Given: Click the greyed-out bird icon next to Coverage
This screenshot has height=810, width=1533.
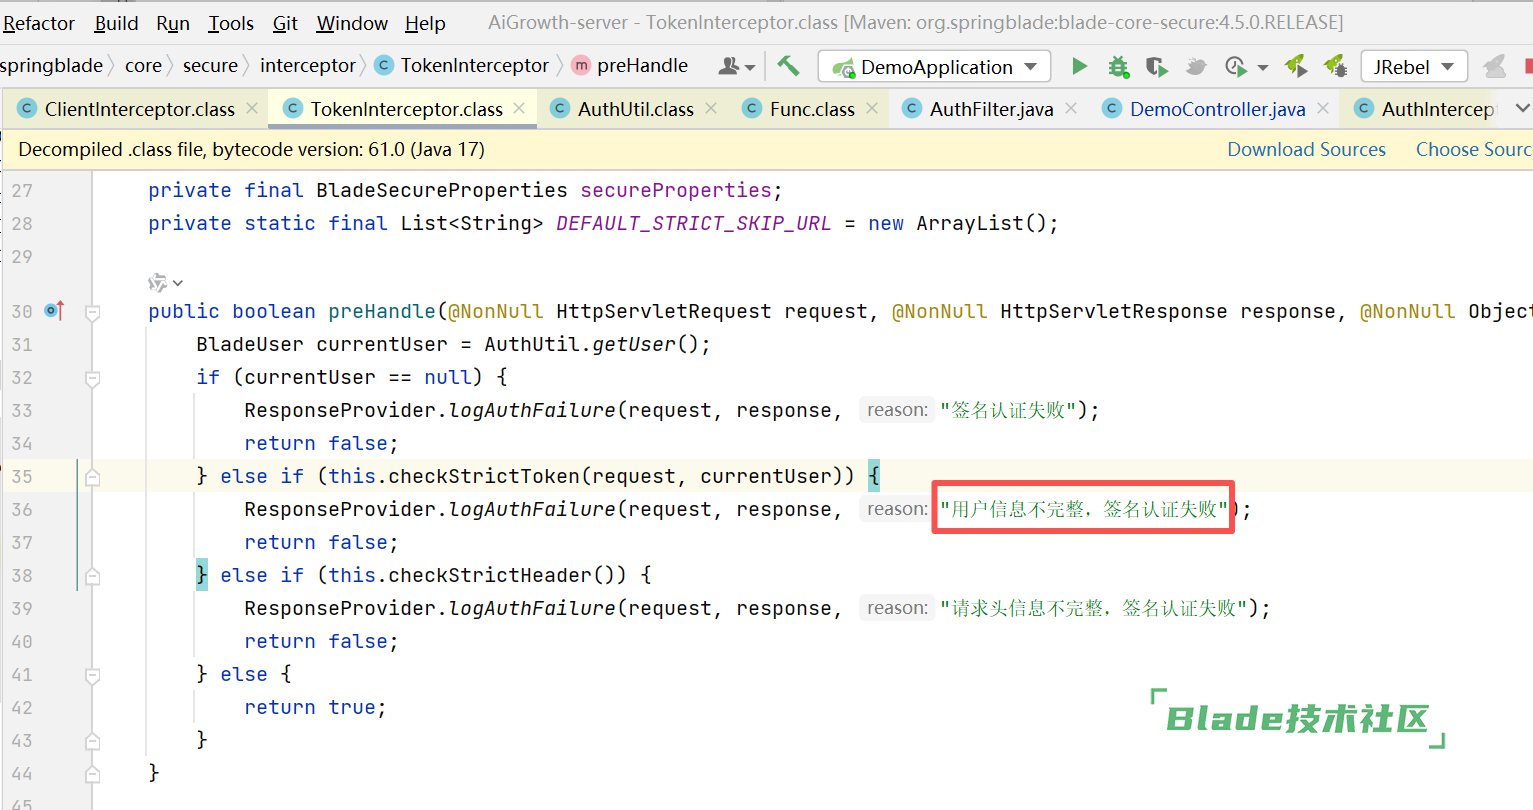Looking at the screenshot, I should (1196, 66).
